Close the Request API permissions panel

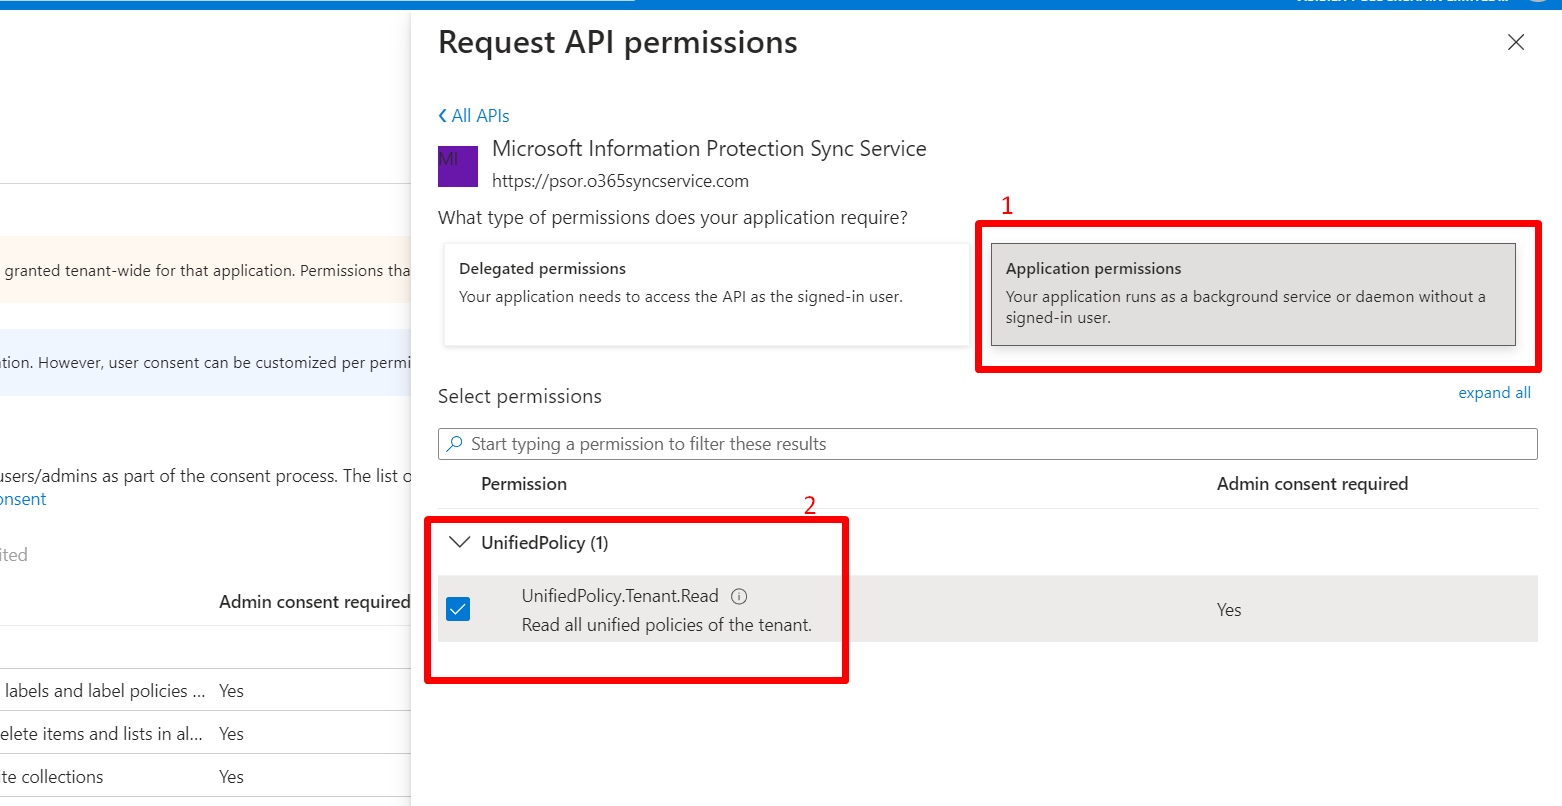pyautogui.click(x=1515, y=42)
